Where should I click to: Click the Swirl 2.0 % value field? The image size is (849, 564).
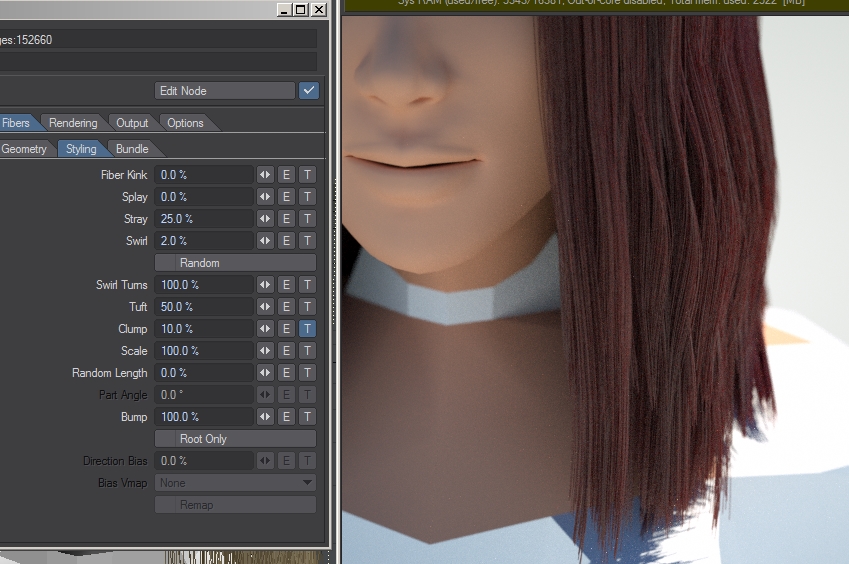point(204,241)
